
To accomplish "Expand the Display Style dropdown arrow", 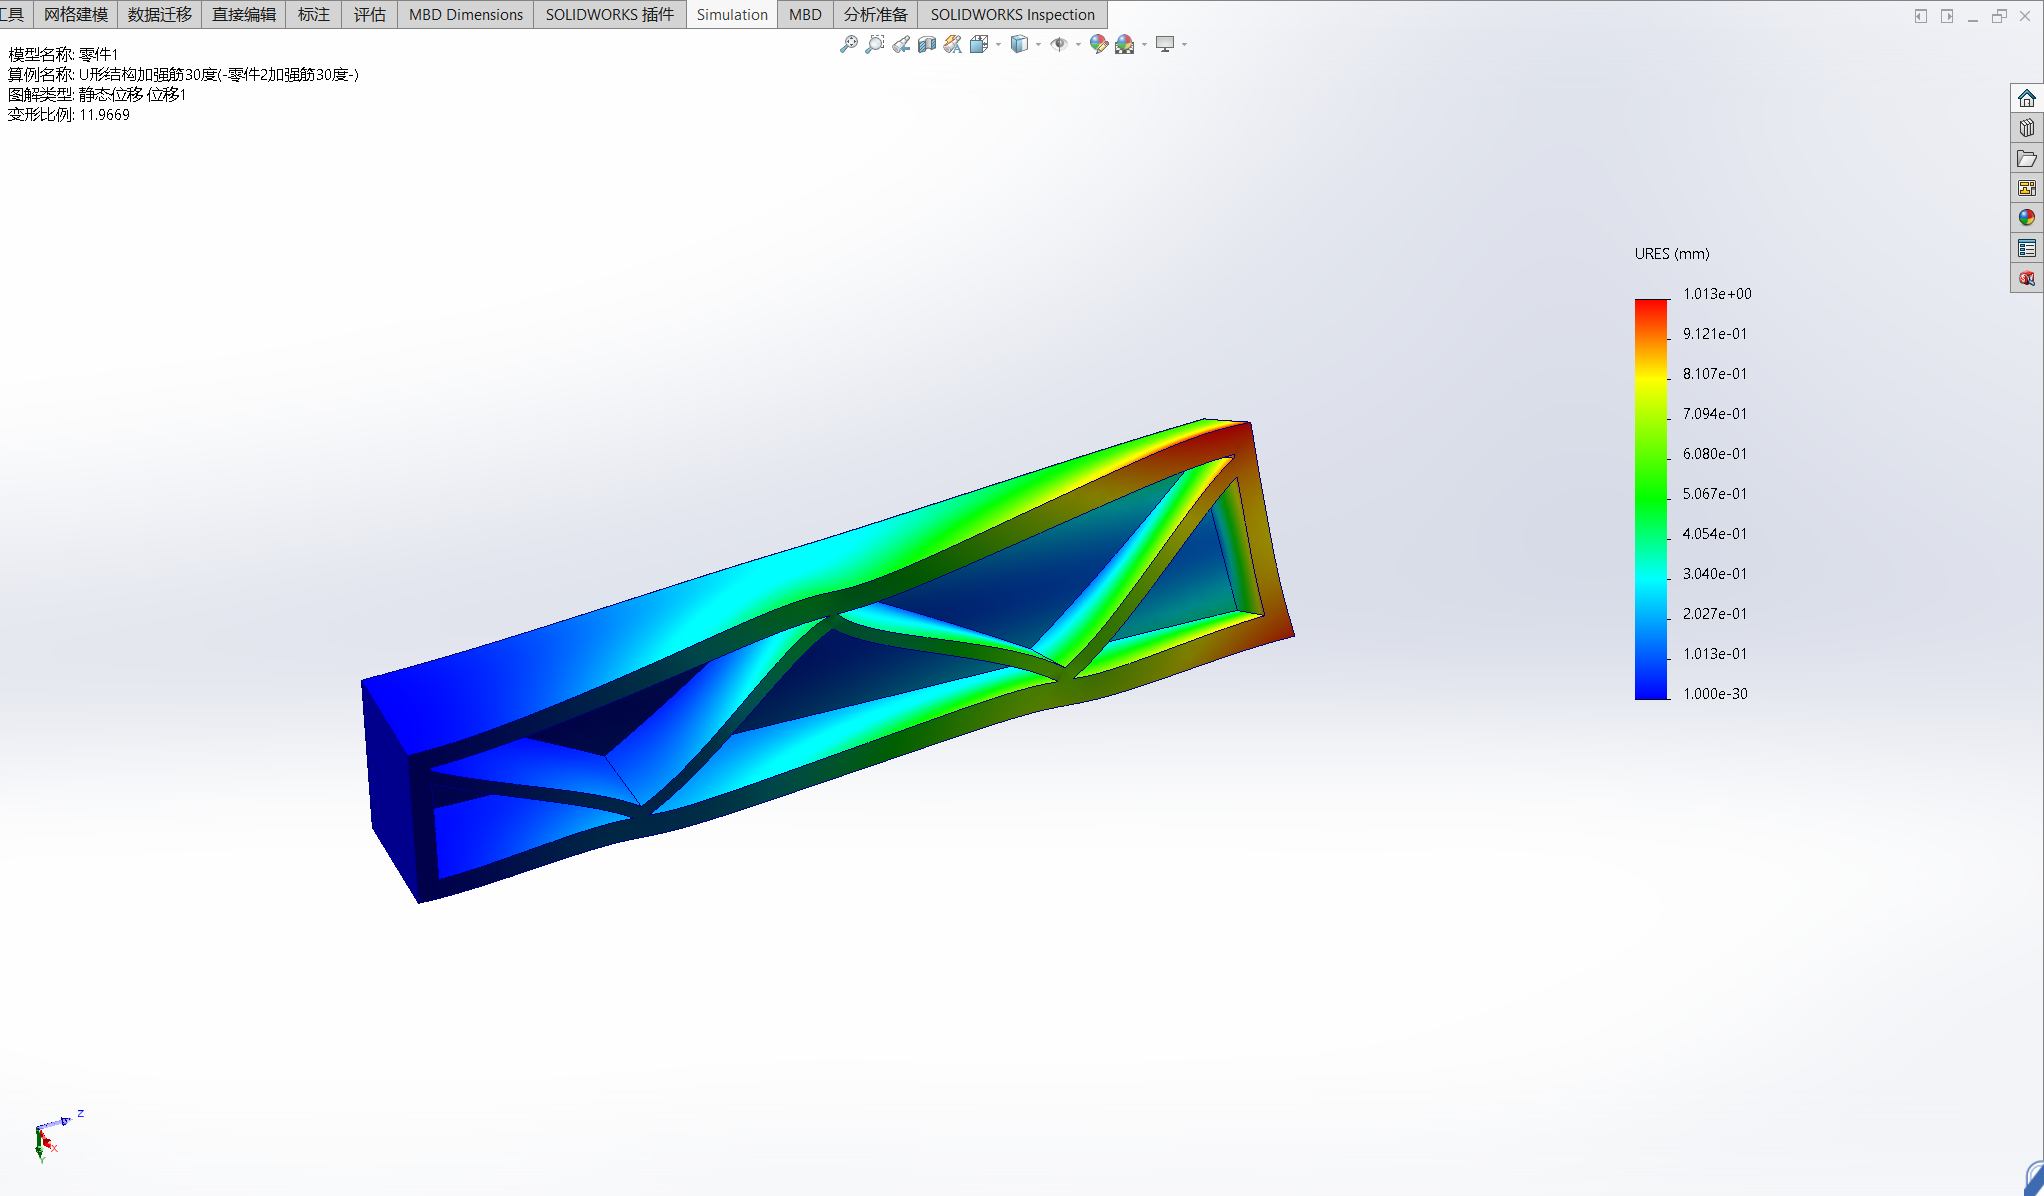I will 1038,44.
